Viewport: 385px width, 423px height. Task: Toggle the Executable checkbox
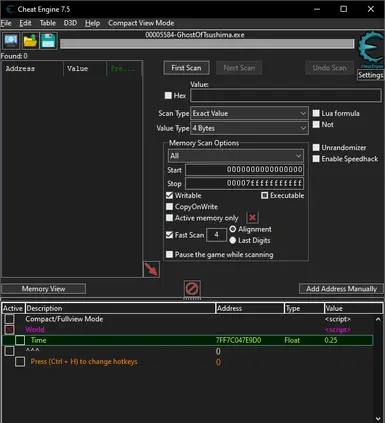point(264,195)
